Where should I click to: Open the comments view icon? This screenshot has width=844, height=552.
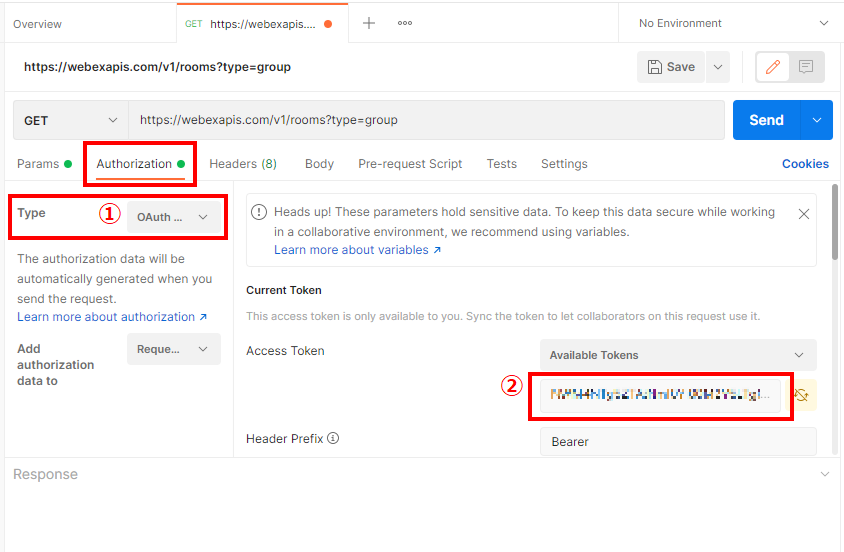pyautogui.click(x=806, y=67)
